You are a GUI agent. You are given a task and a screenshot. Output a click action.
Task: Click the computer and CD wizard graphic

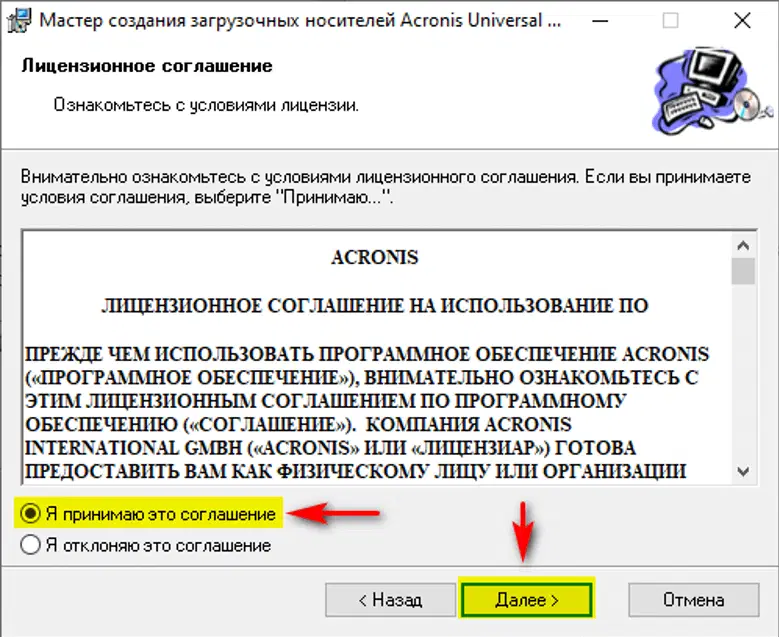[712, 91]
